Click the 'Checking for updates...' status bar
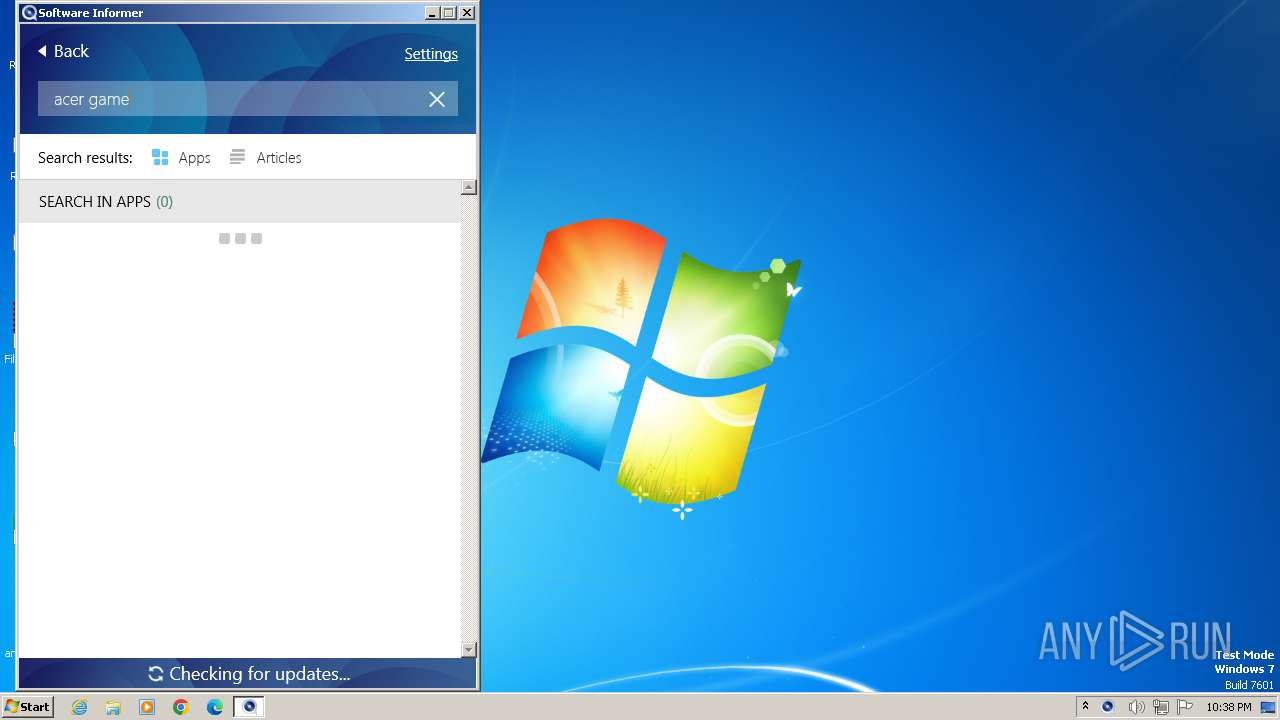1280x720 pixels. (x=248, y=674)
